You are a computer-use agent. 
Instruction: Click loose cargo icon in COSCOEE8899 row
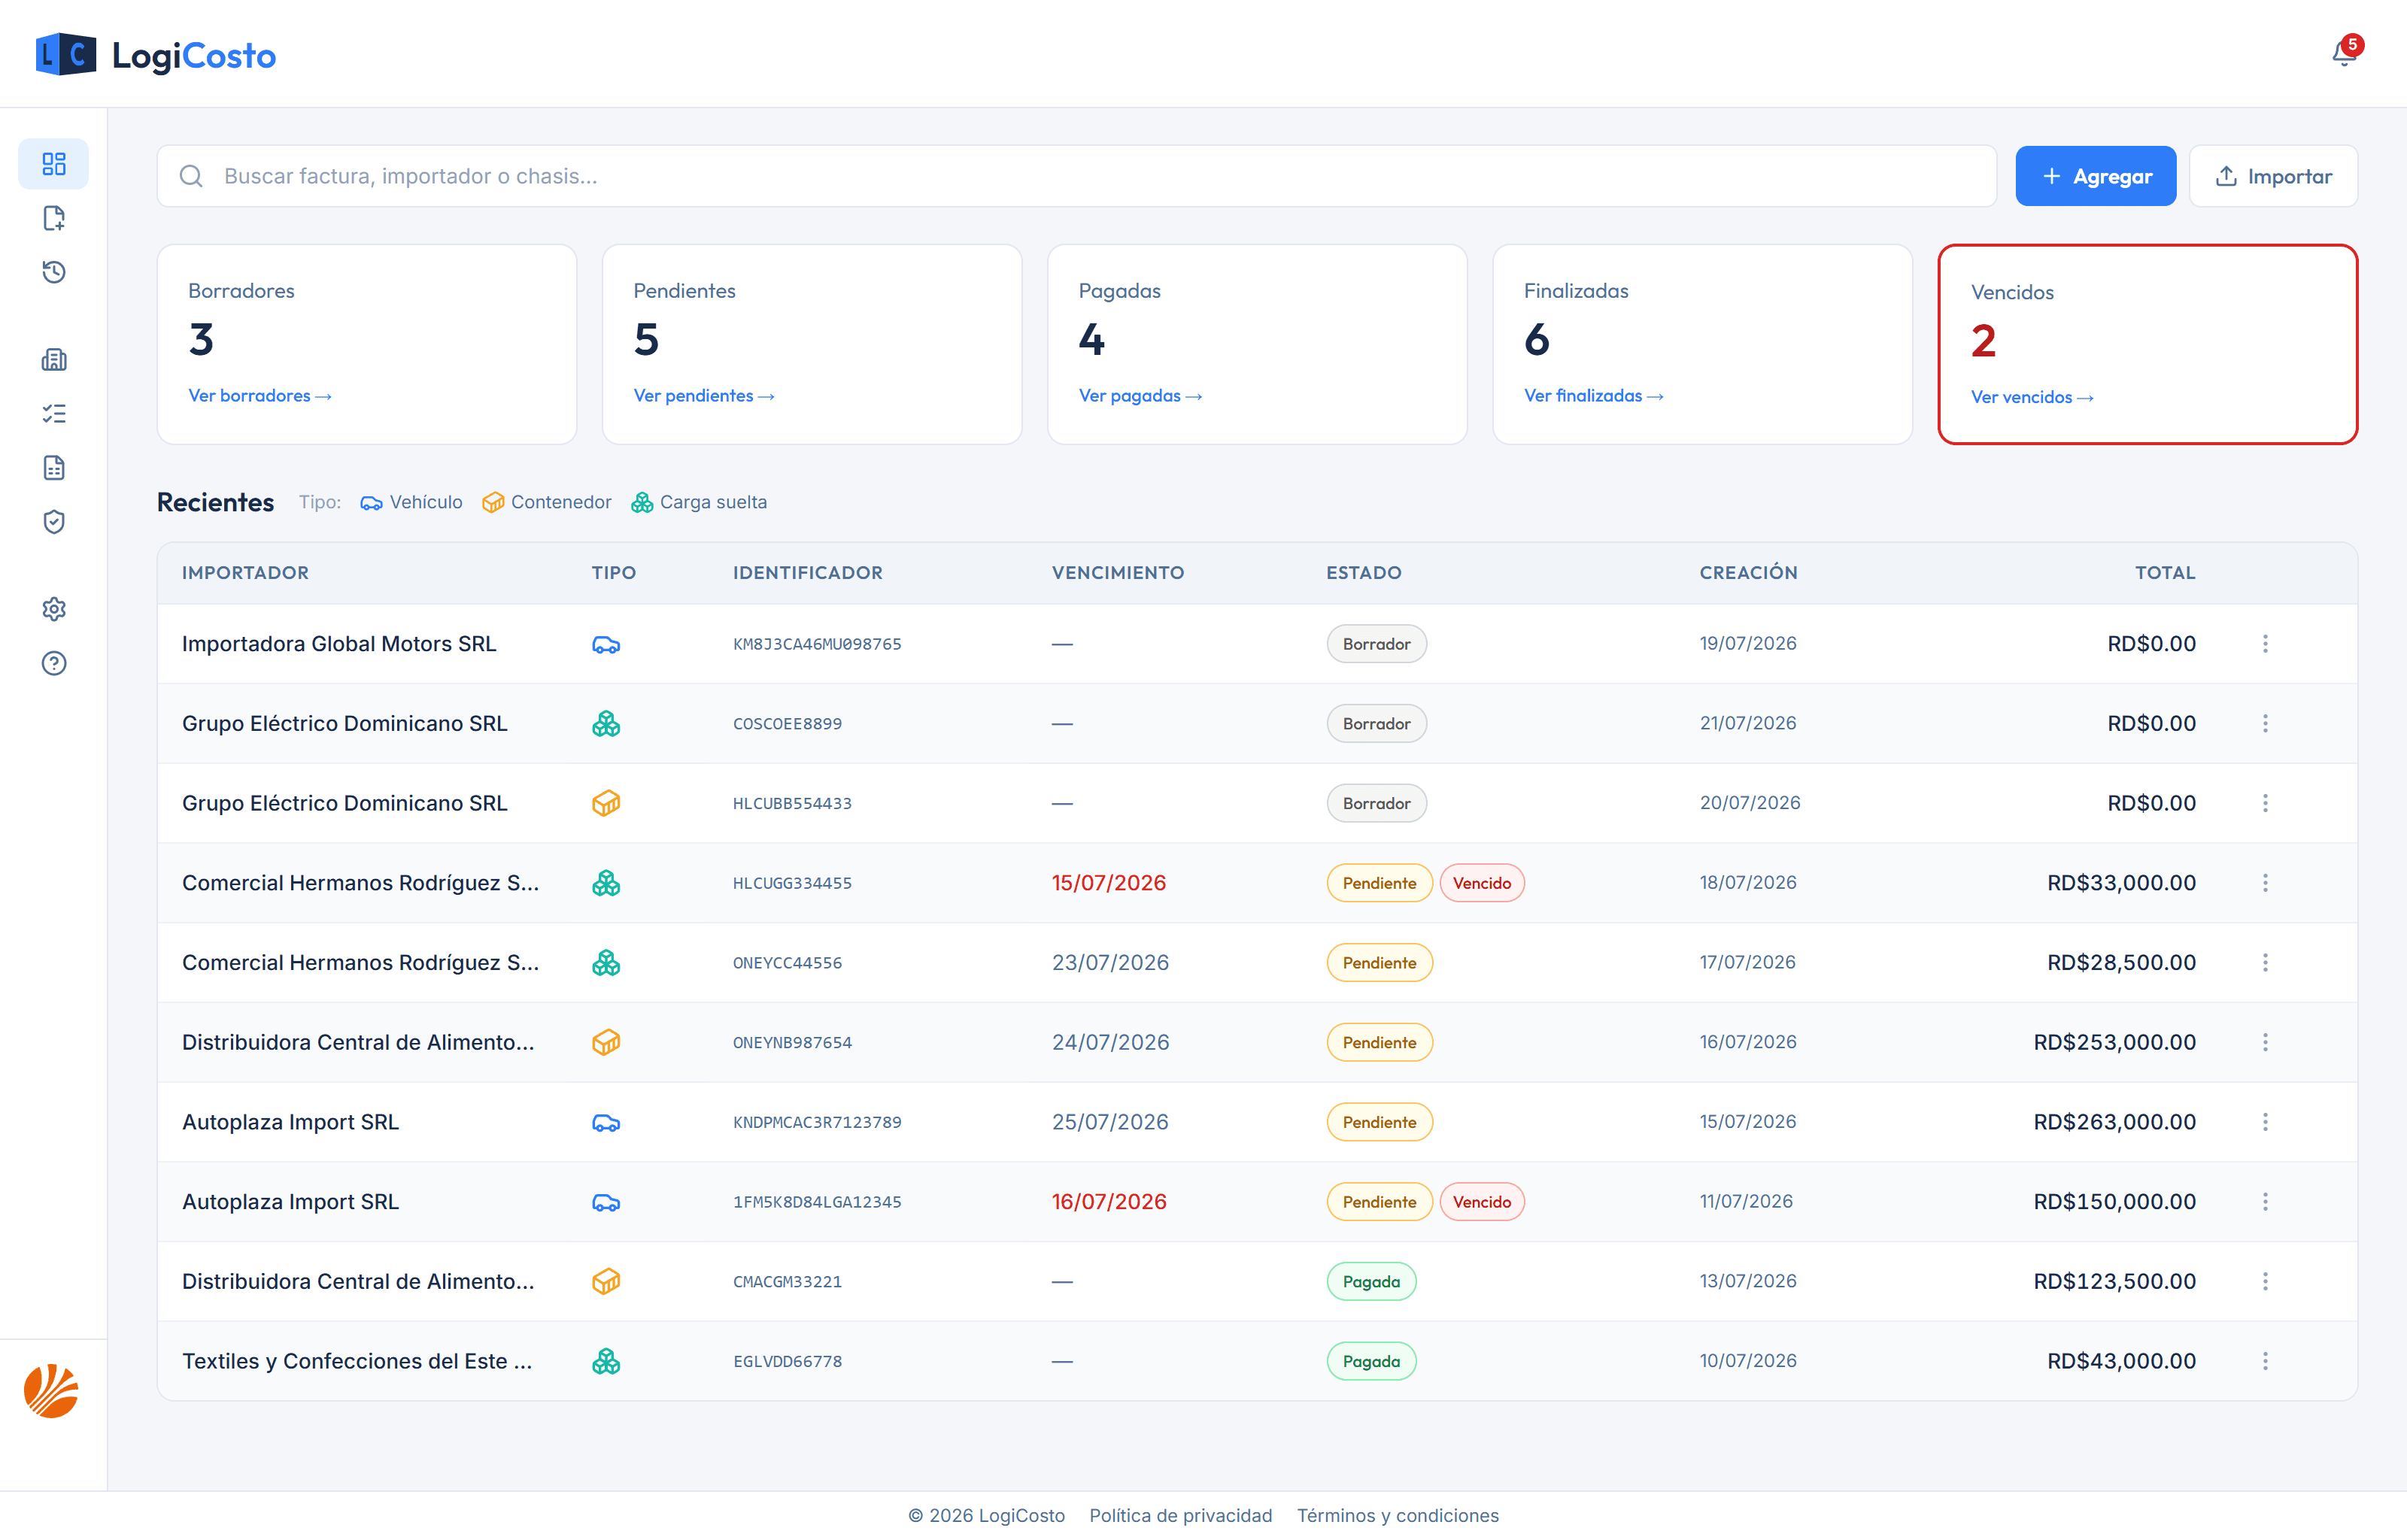606,724
